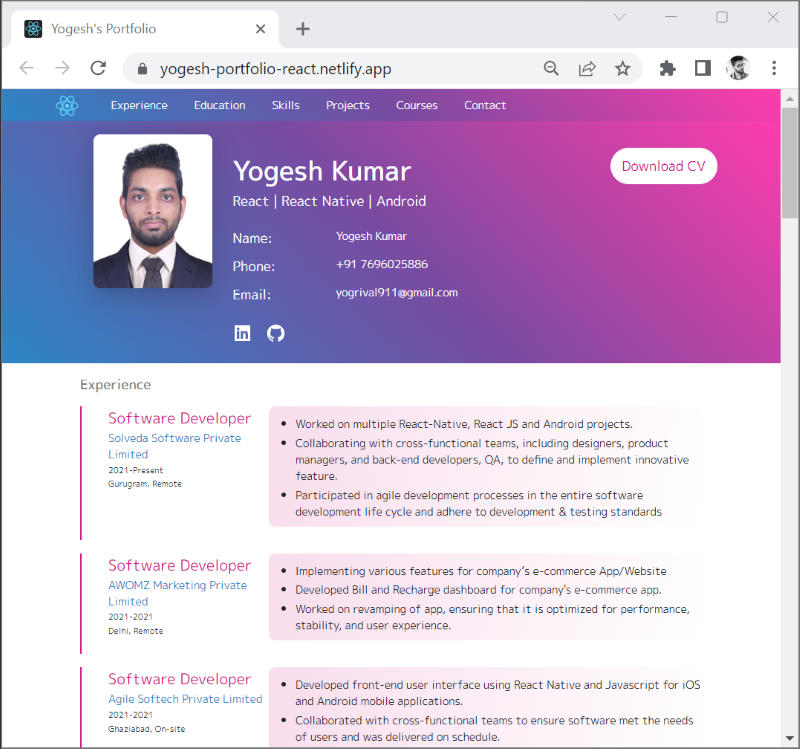800x749 pixels.
Task: Open Agile Softech Private Limited link
Action: tap(185, 699)
